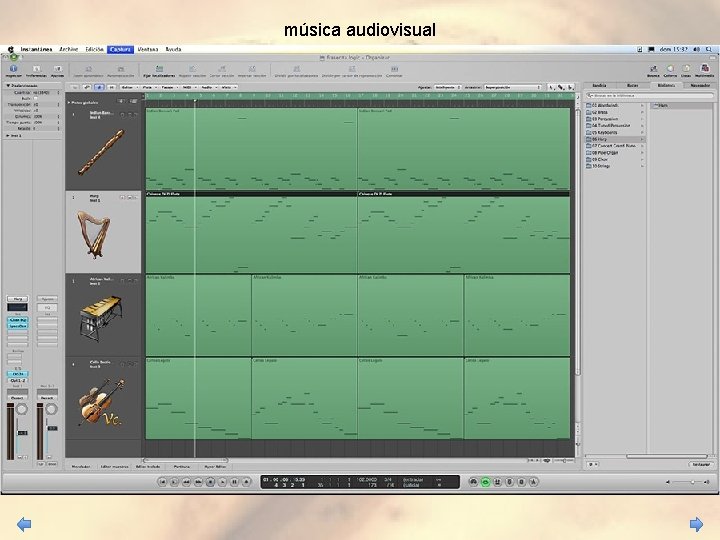Click the record button in transport
The height and width of the screenshot is (540, 720).
tap(247, 482)
